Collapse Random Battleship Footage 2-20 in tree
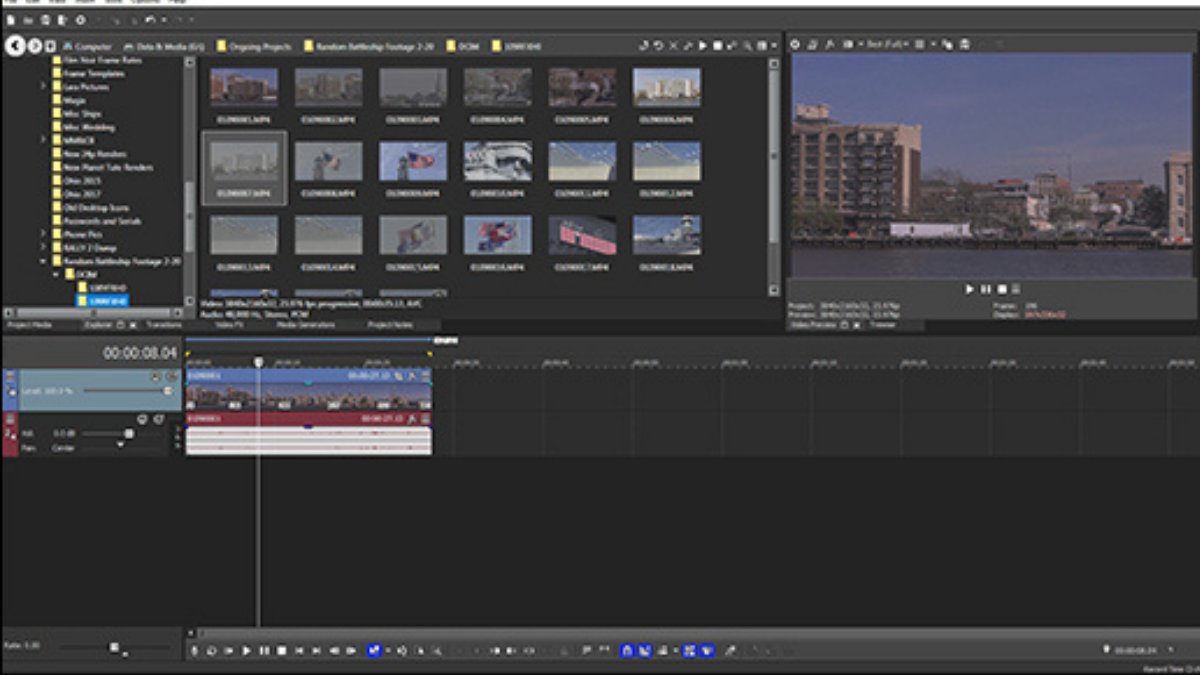The height and width of the screenshot is (675, 1200). 44,261
